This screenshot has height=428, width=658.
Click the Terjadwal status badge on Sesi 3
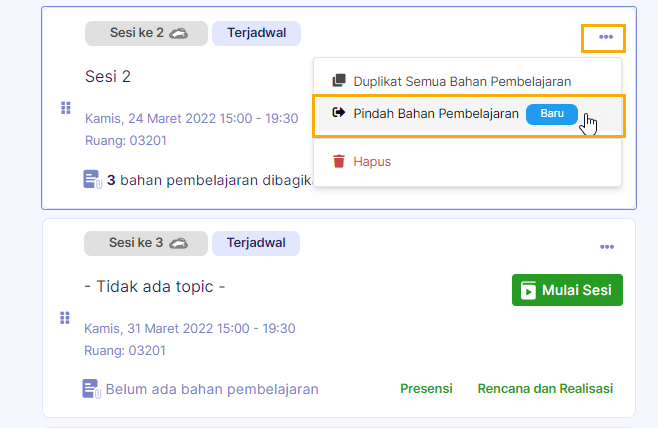(x=256, y=243)
